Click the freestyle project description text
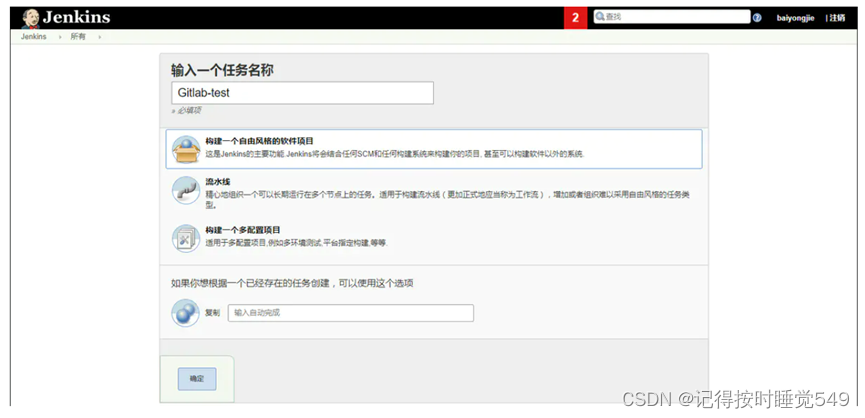865x418 pixels. tap(395, 154)
